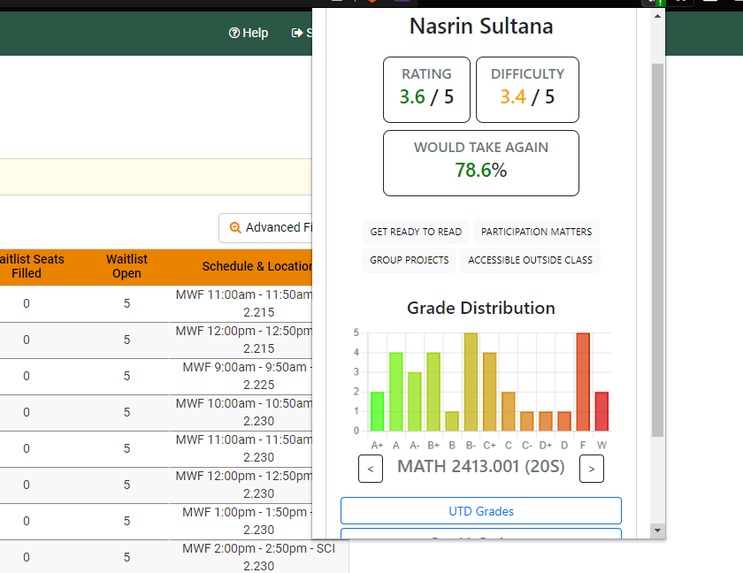The width and height of the screenshot is (743, 573).
Task: Open the Help link in header
Action: coord(248,33)
